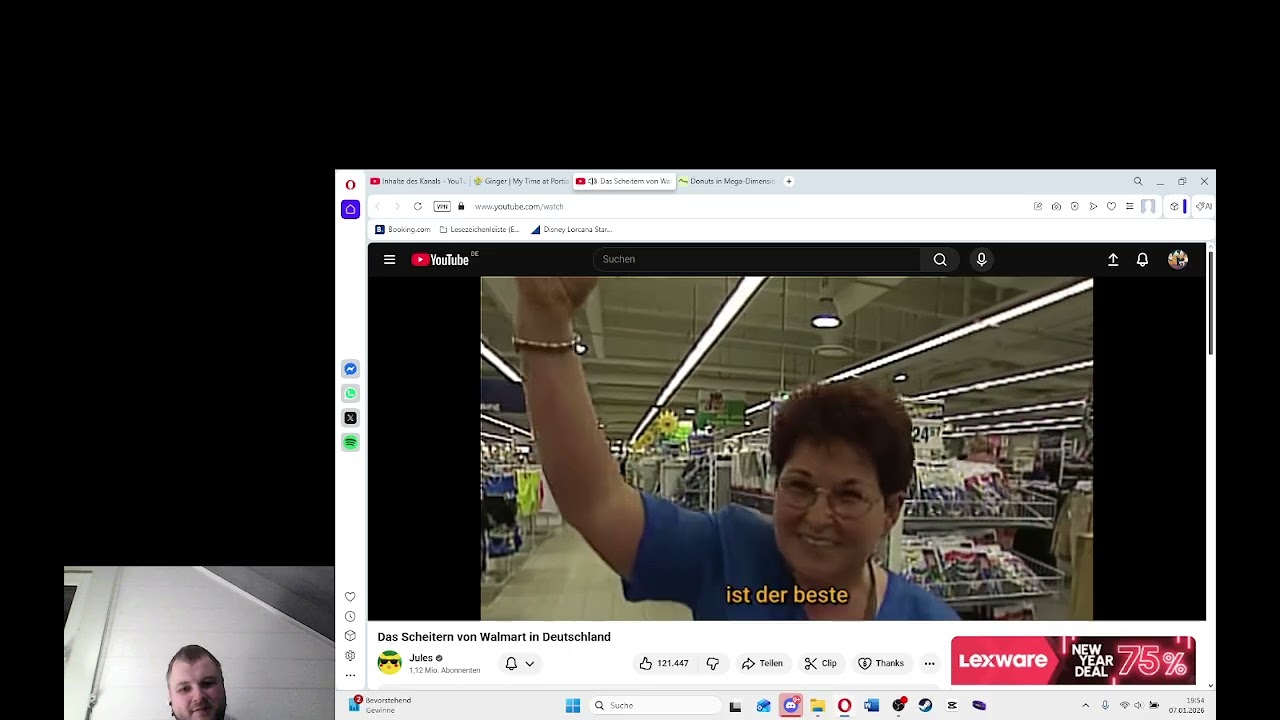The height and width of the screenshot is (720, 1280).
Task: Open the Opera menu logo
Action: pyautogui.click(x=350, y=185)
